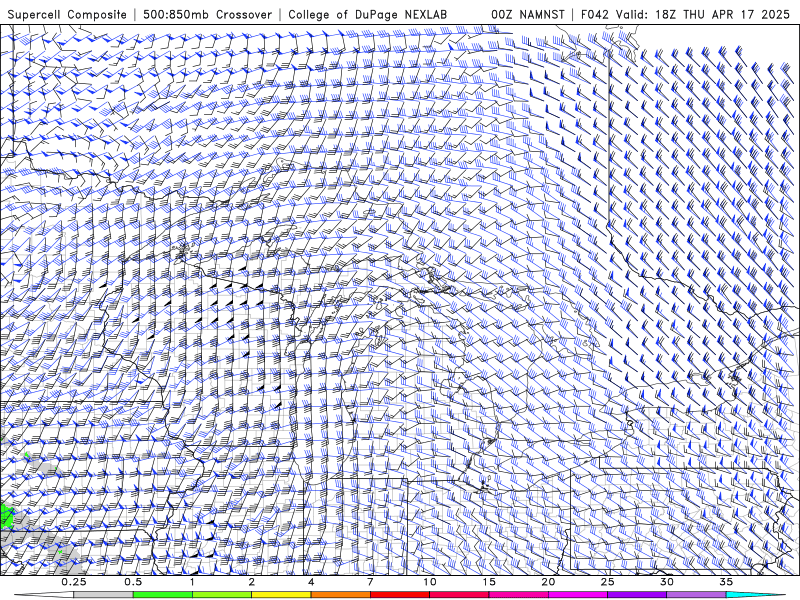The height and width of the screenshot is (600, 800).
Task: Click the "F042" forecast hour text
Action: (595, 14)
